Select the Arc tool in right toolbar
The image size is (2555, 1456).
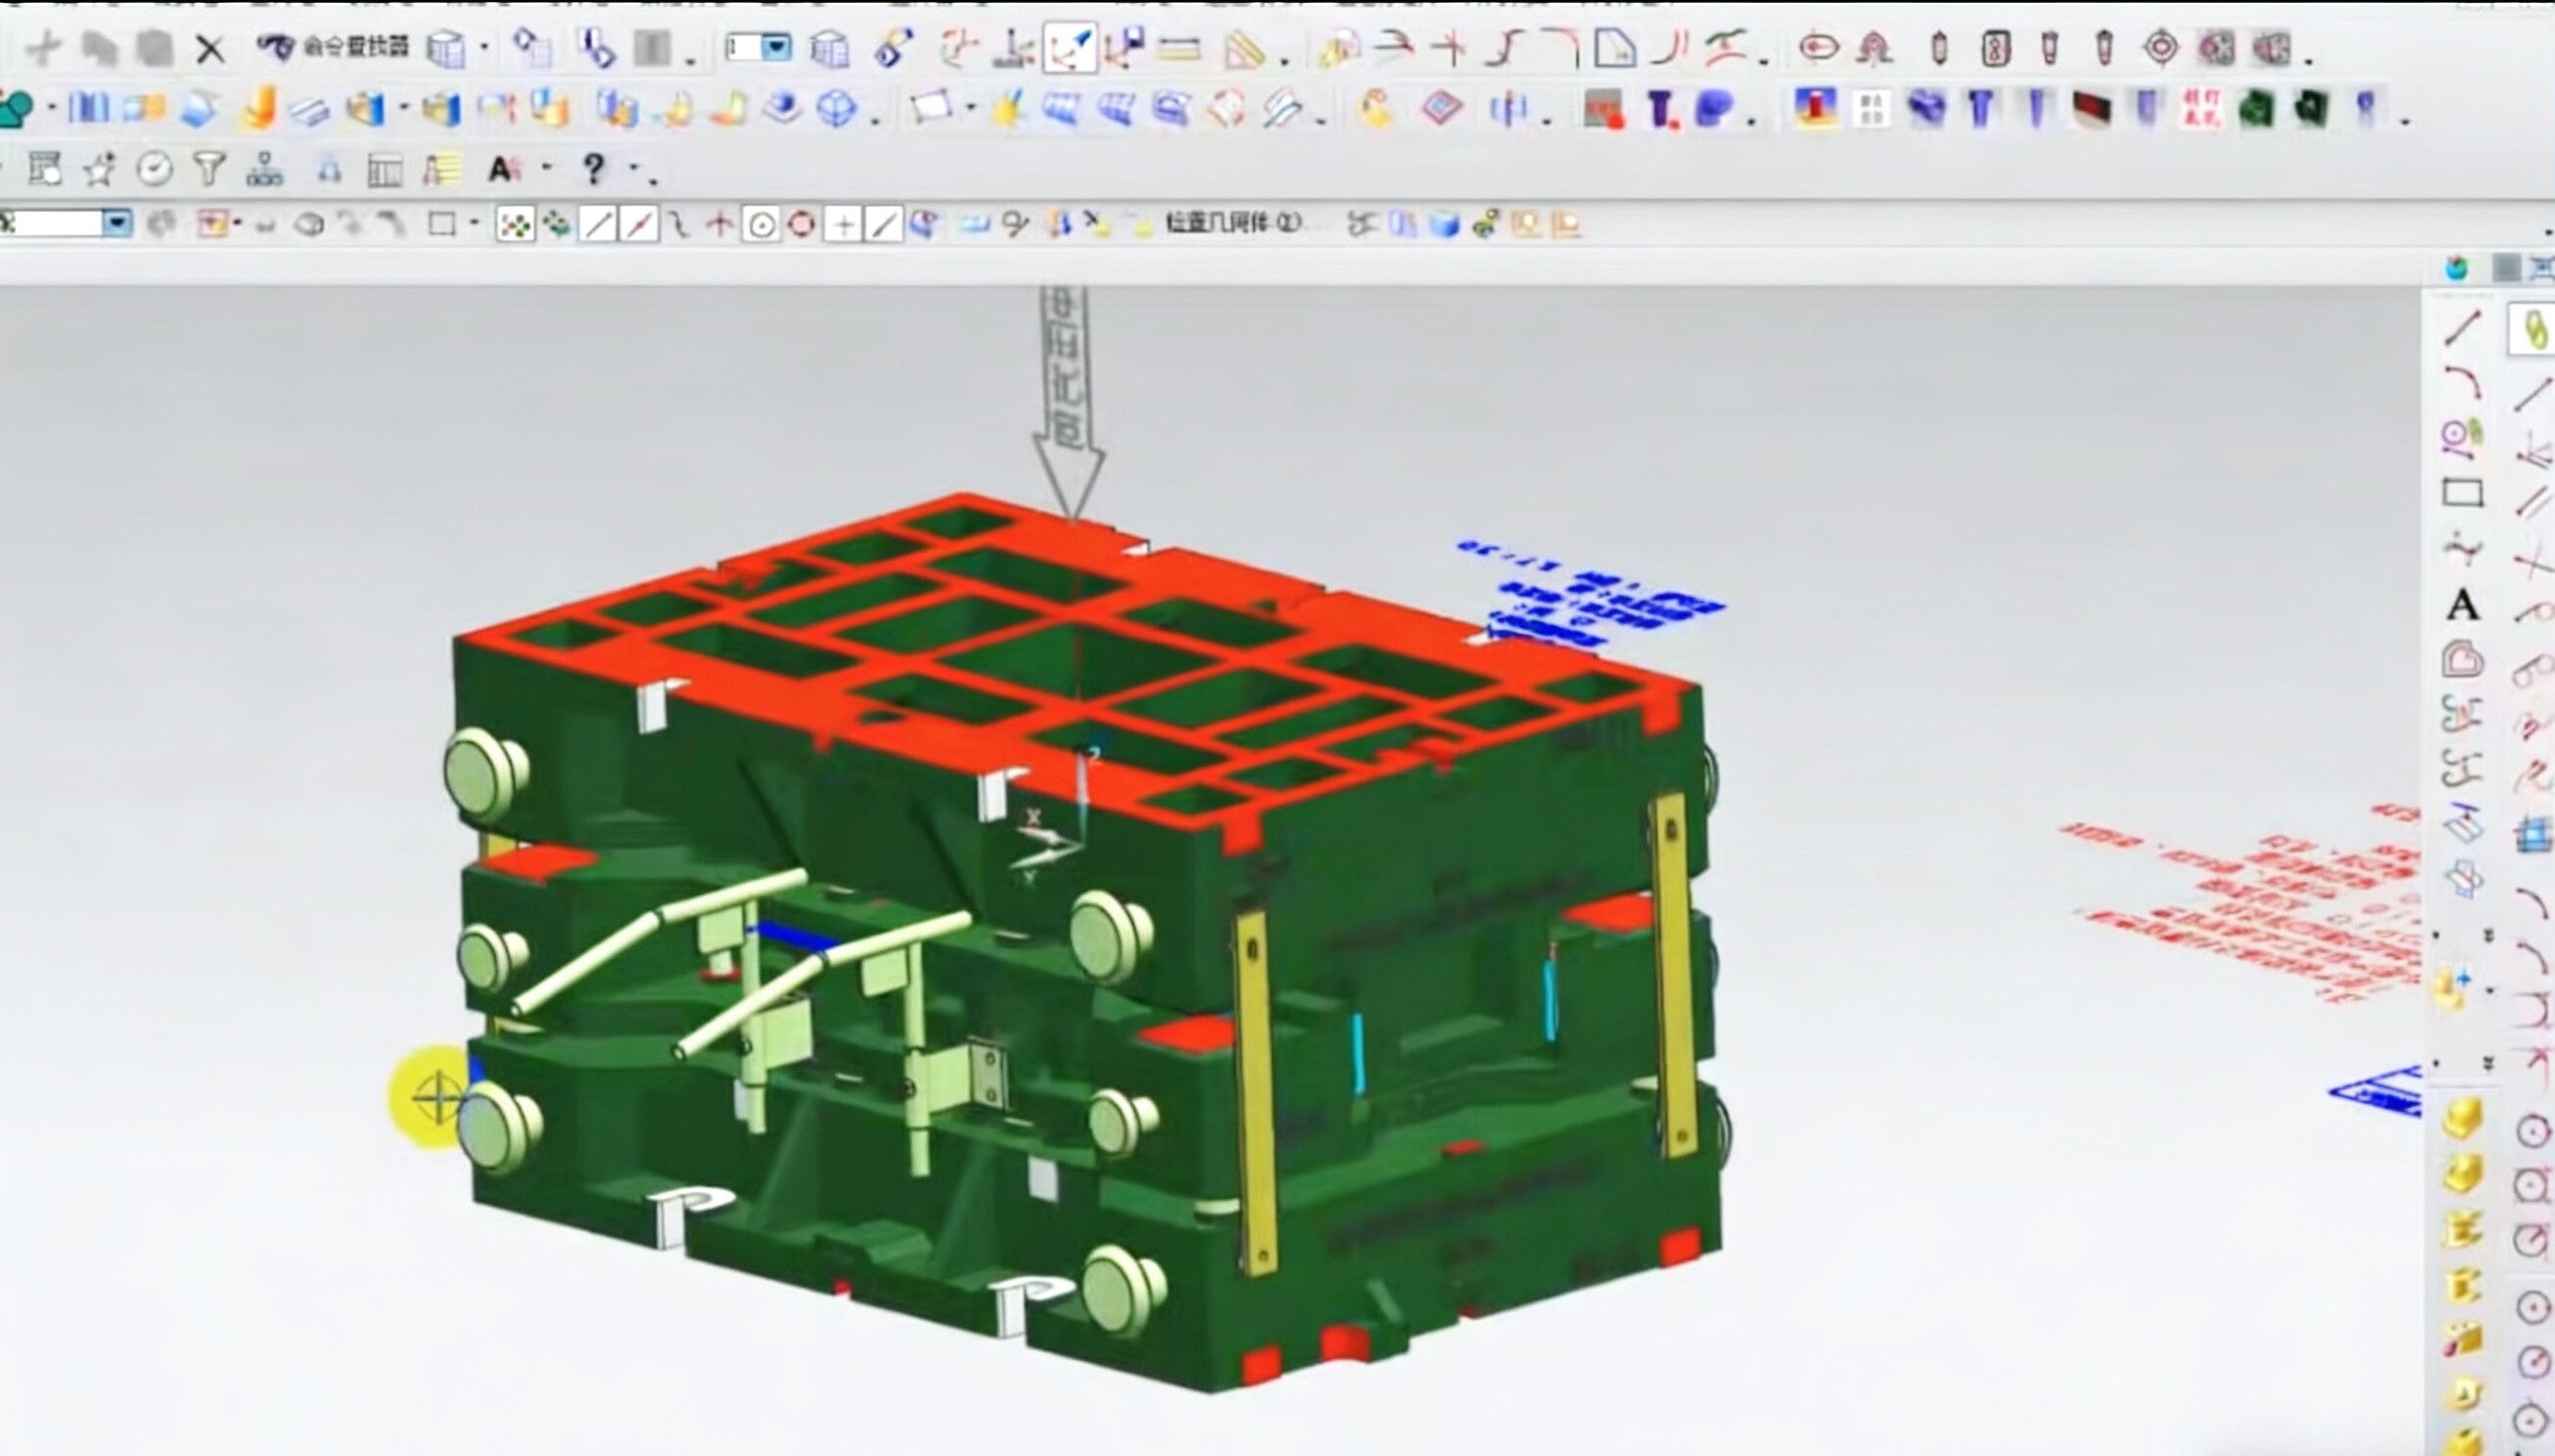coord(2463,383)
